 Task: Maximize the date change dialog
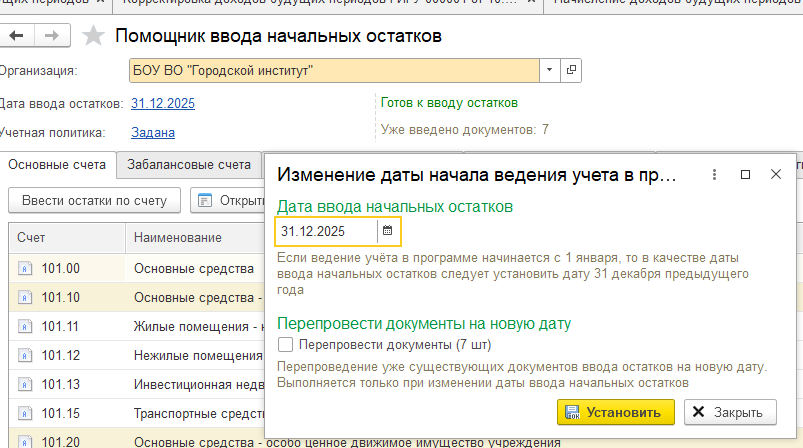coord(746,175)
